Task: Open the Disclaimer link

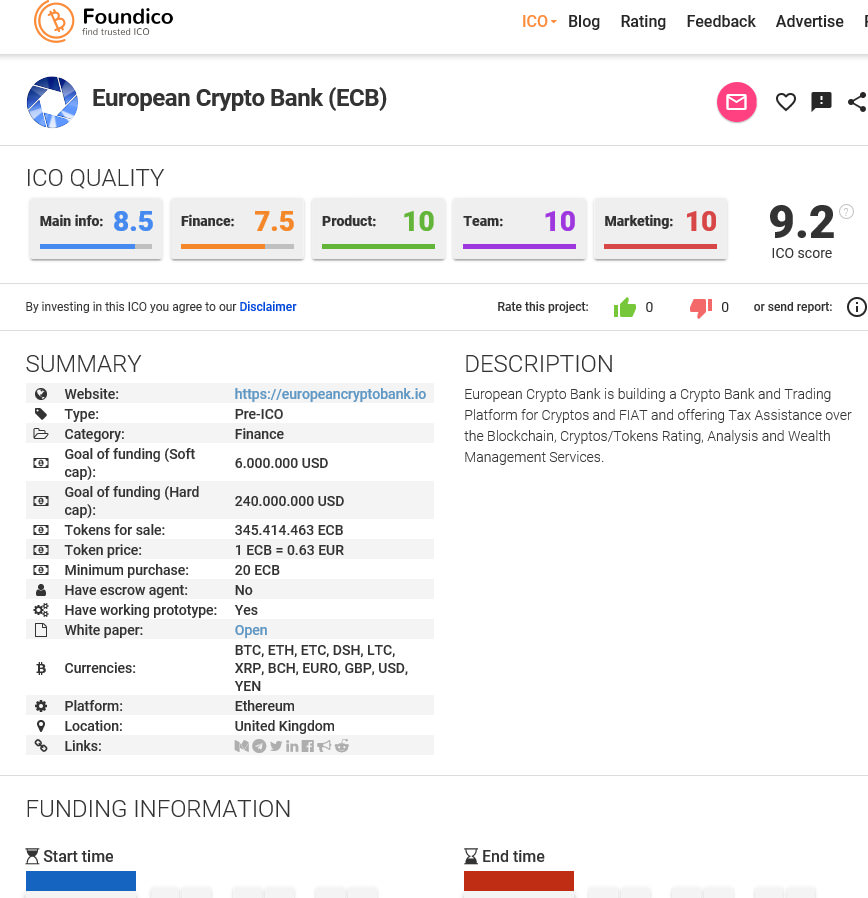Action: point(267,306)
